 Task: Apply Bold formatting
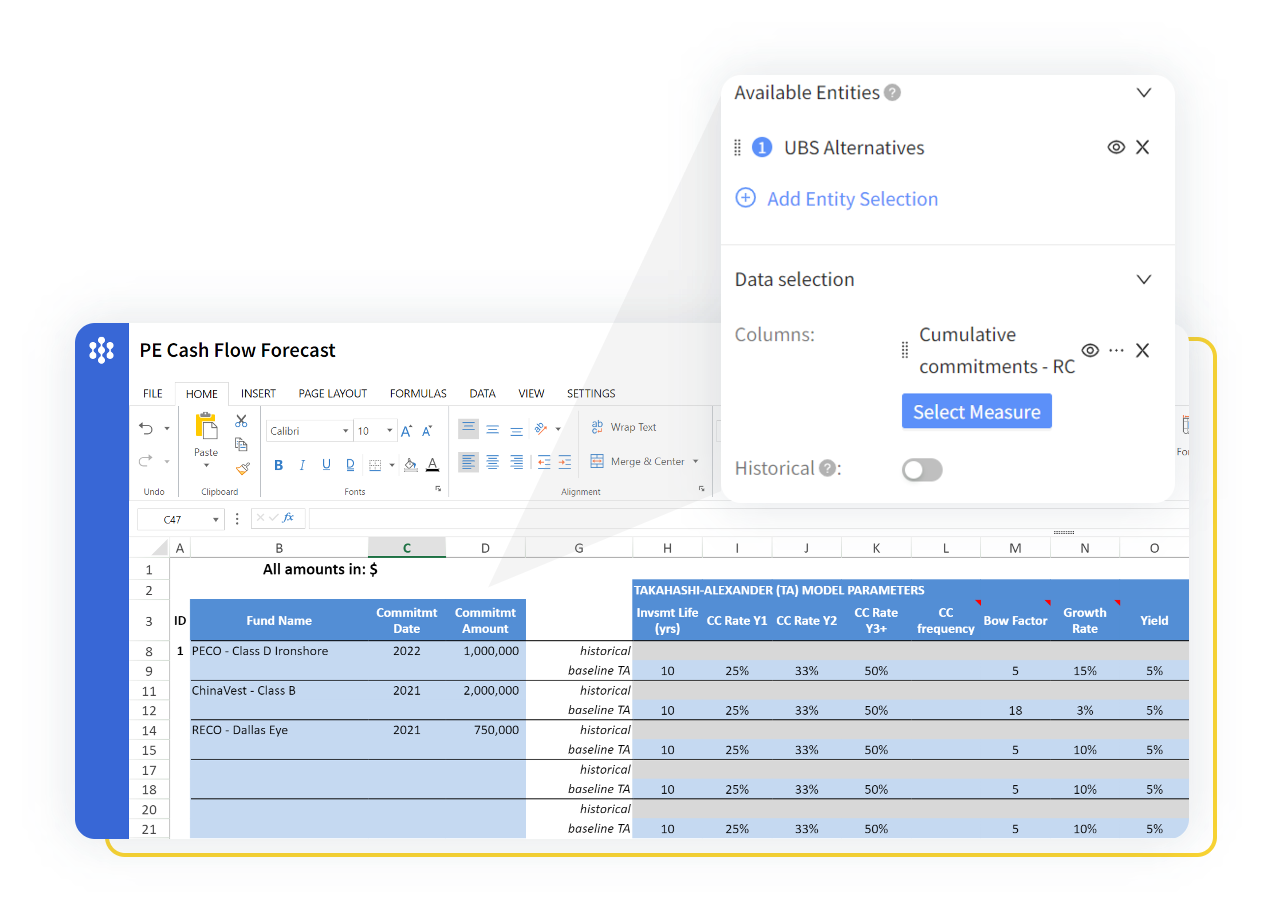(x=278, y=466)
